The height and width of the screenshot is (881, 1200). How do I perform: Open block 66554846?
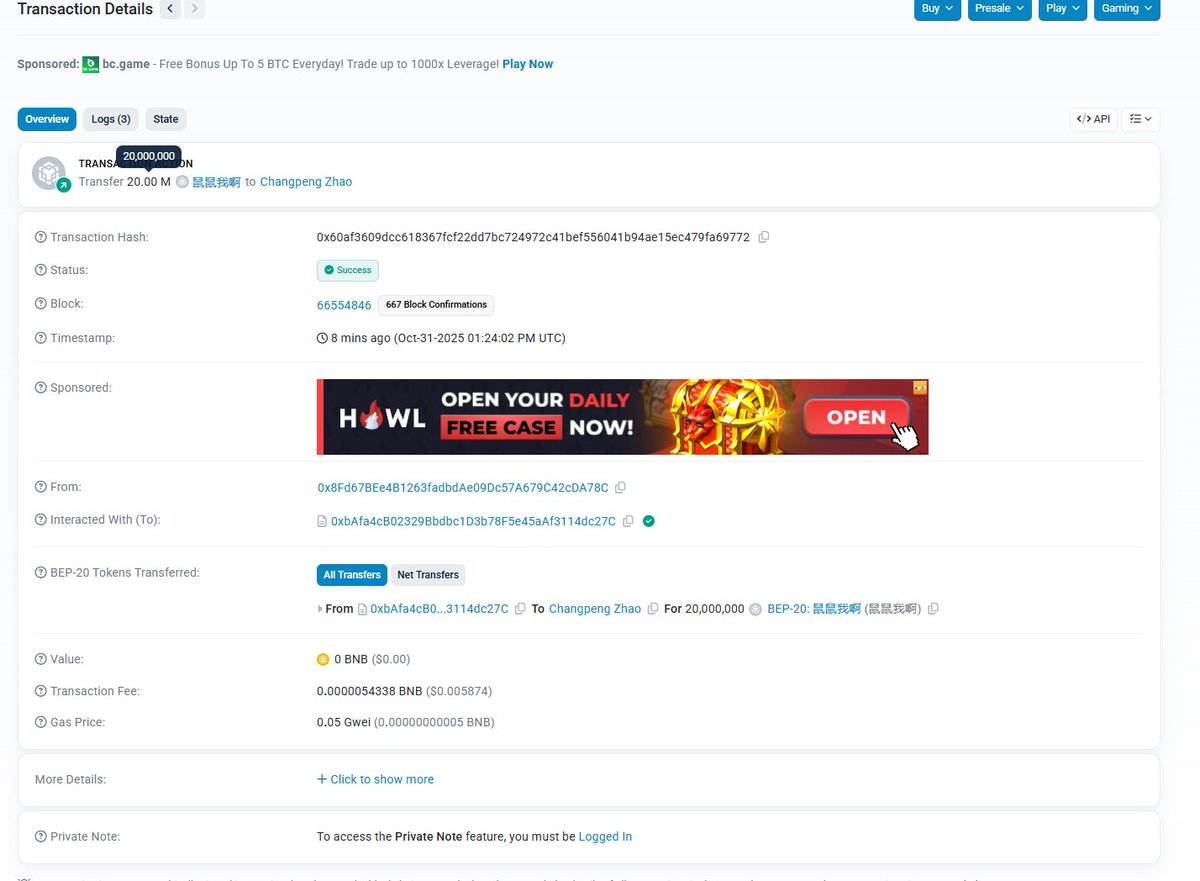pos(344,305)
